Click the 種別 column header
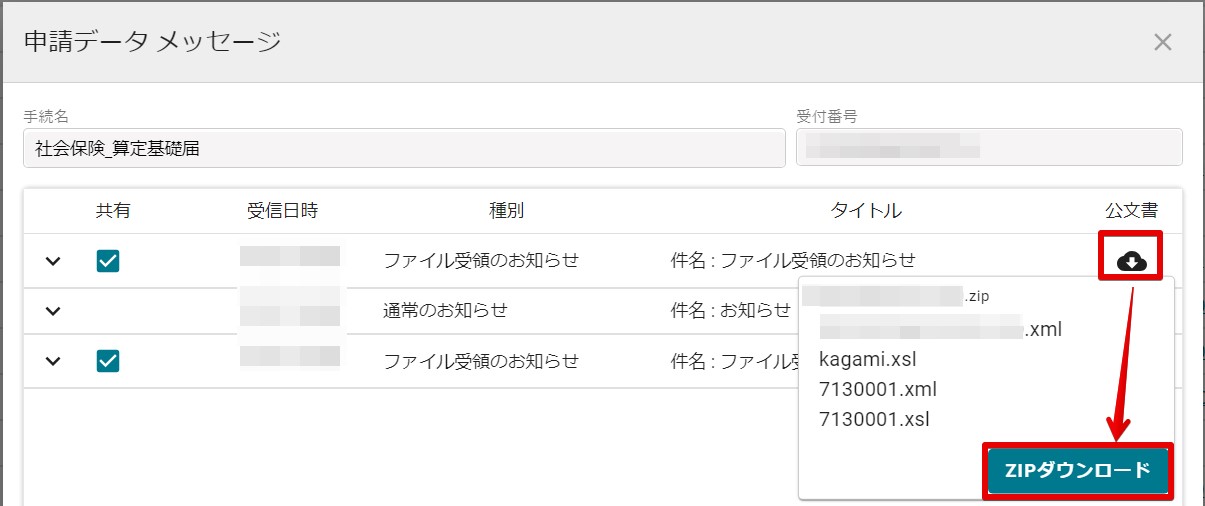Screen dimensions: 1205x506 pos(506,211)
